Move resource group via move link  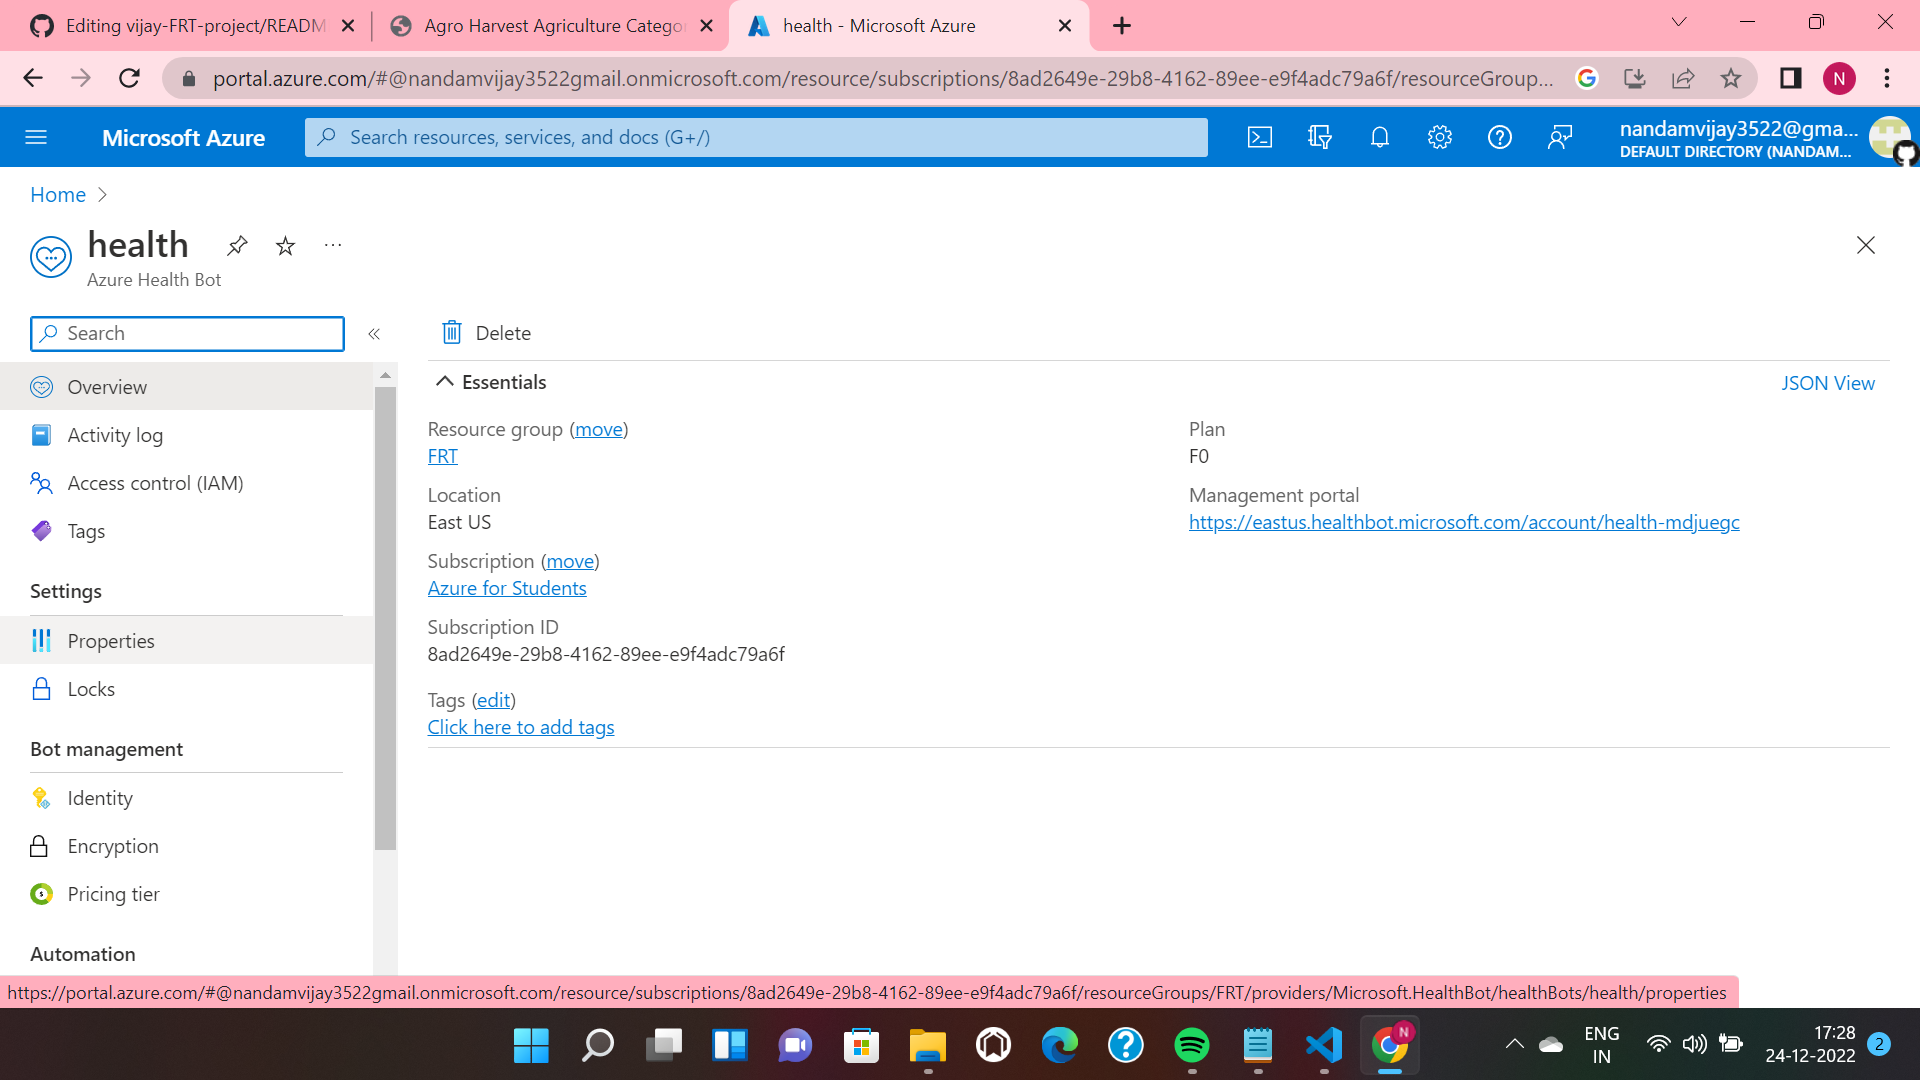599,429
